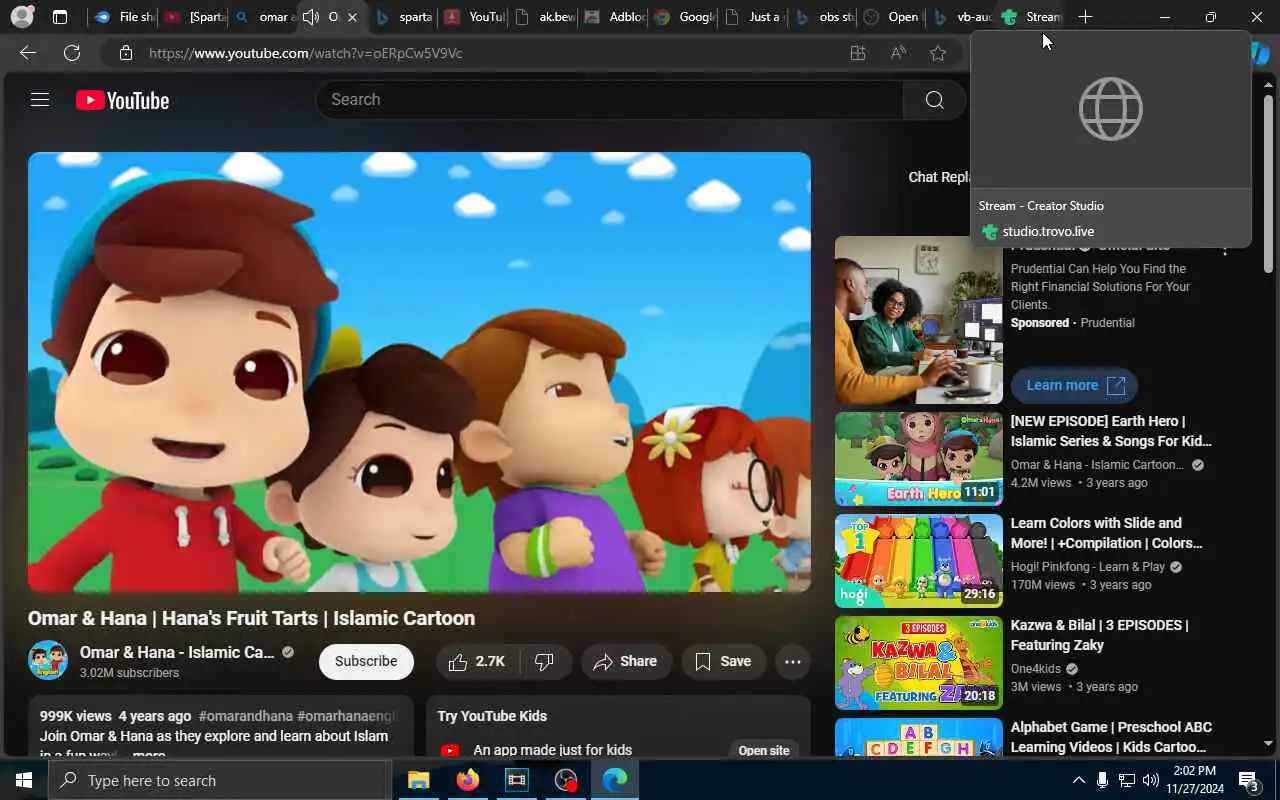Click the YouTube search magnifier button

tap(934, 100)
